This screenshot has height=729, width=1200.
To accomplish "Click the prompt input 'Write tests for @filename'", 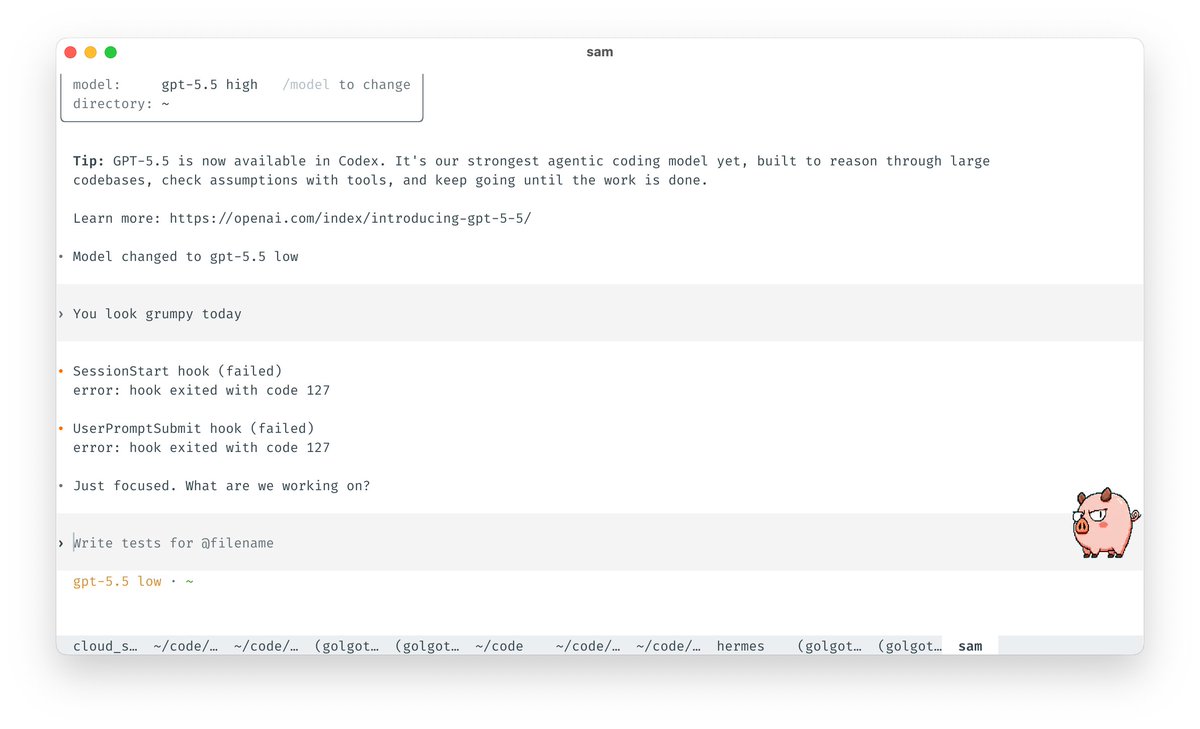I will pos(600,543).
